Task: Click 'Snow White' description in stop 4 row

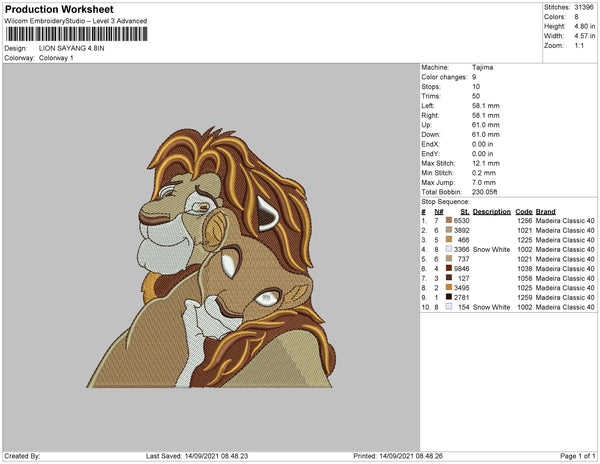Action: click(x=491, y=249)
